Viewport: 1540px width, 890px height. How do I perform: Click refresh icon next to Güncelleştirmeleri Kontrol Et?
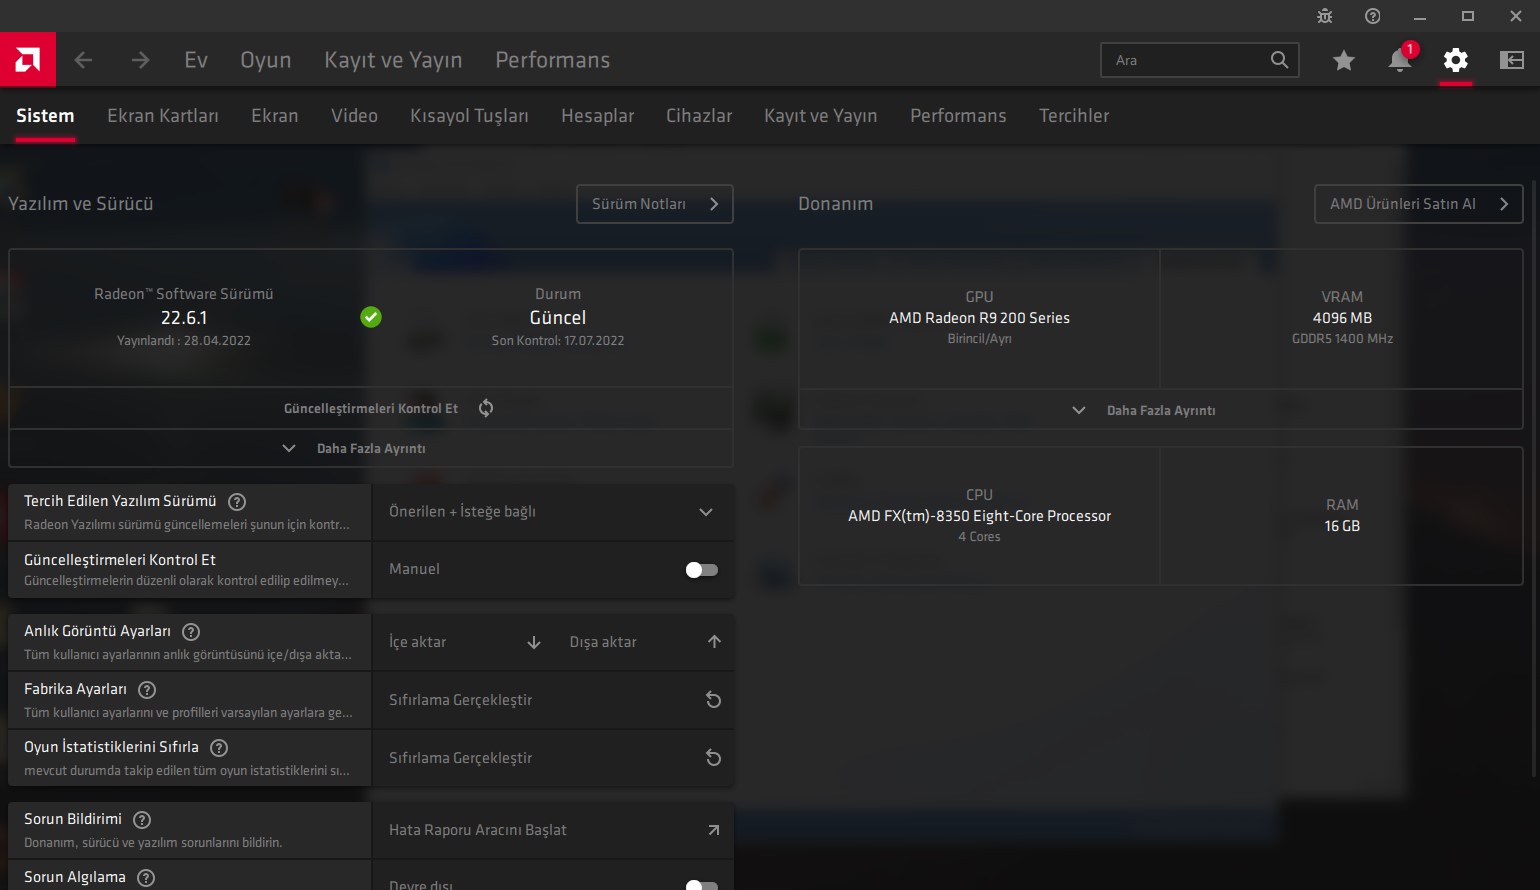click(x=486, y=408)
